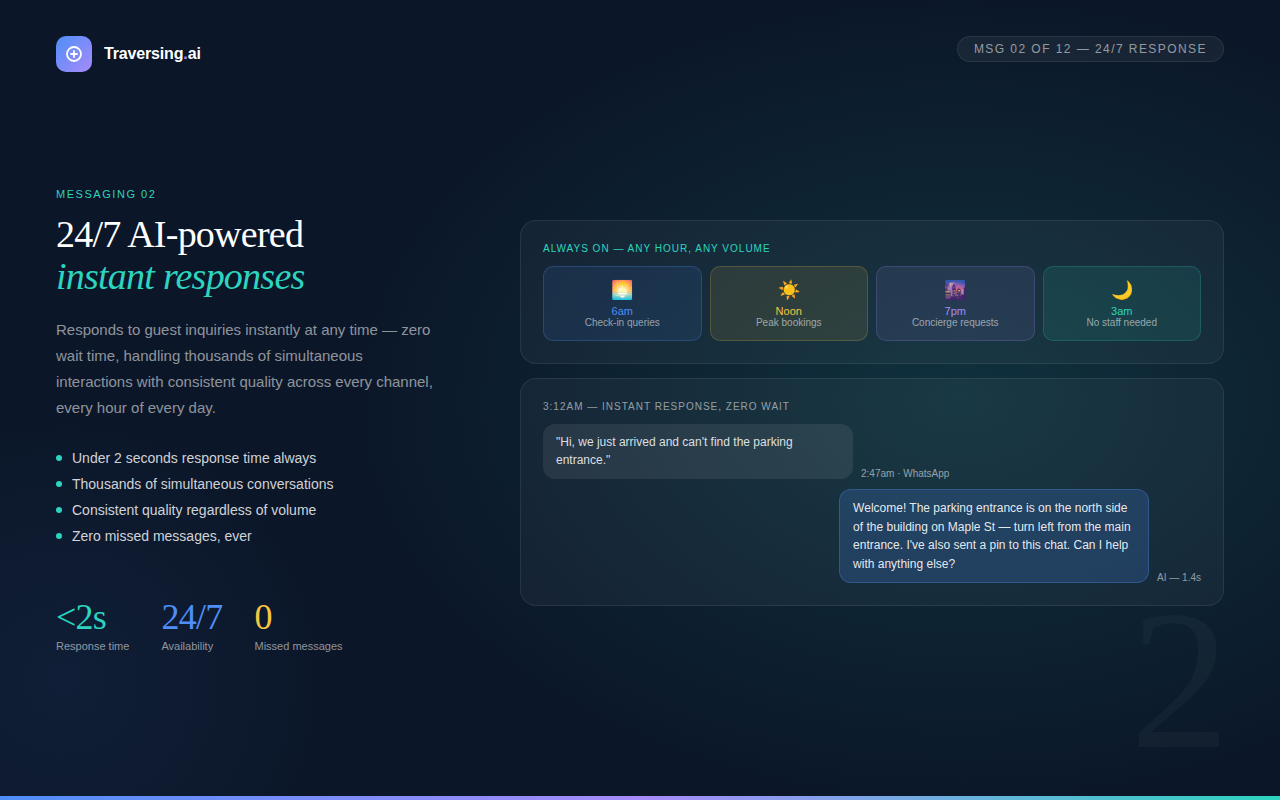Click the instant responses italic heading
The image size is (1280, 800).
(x=180, y=277)
